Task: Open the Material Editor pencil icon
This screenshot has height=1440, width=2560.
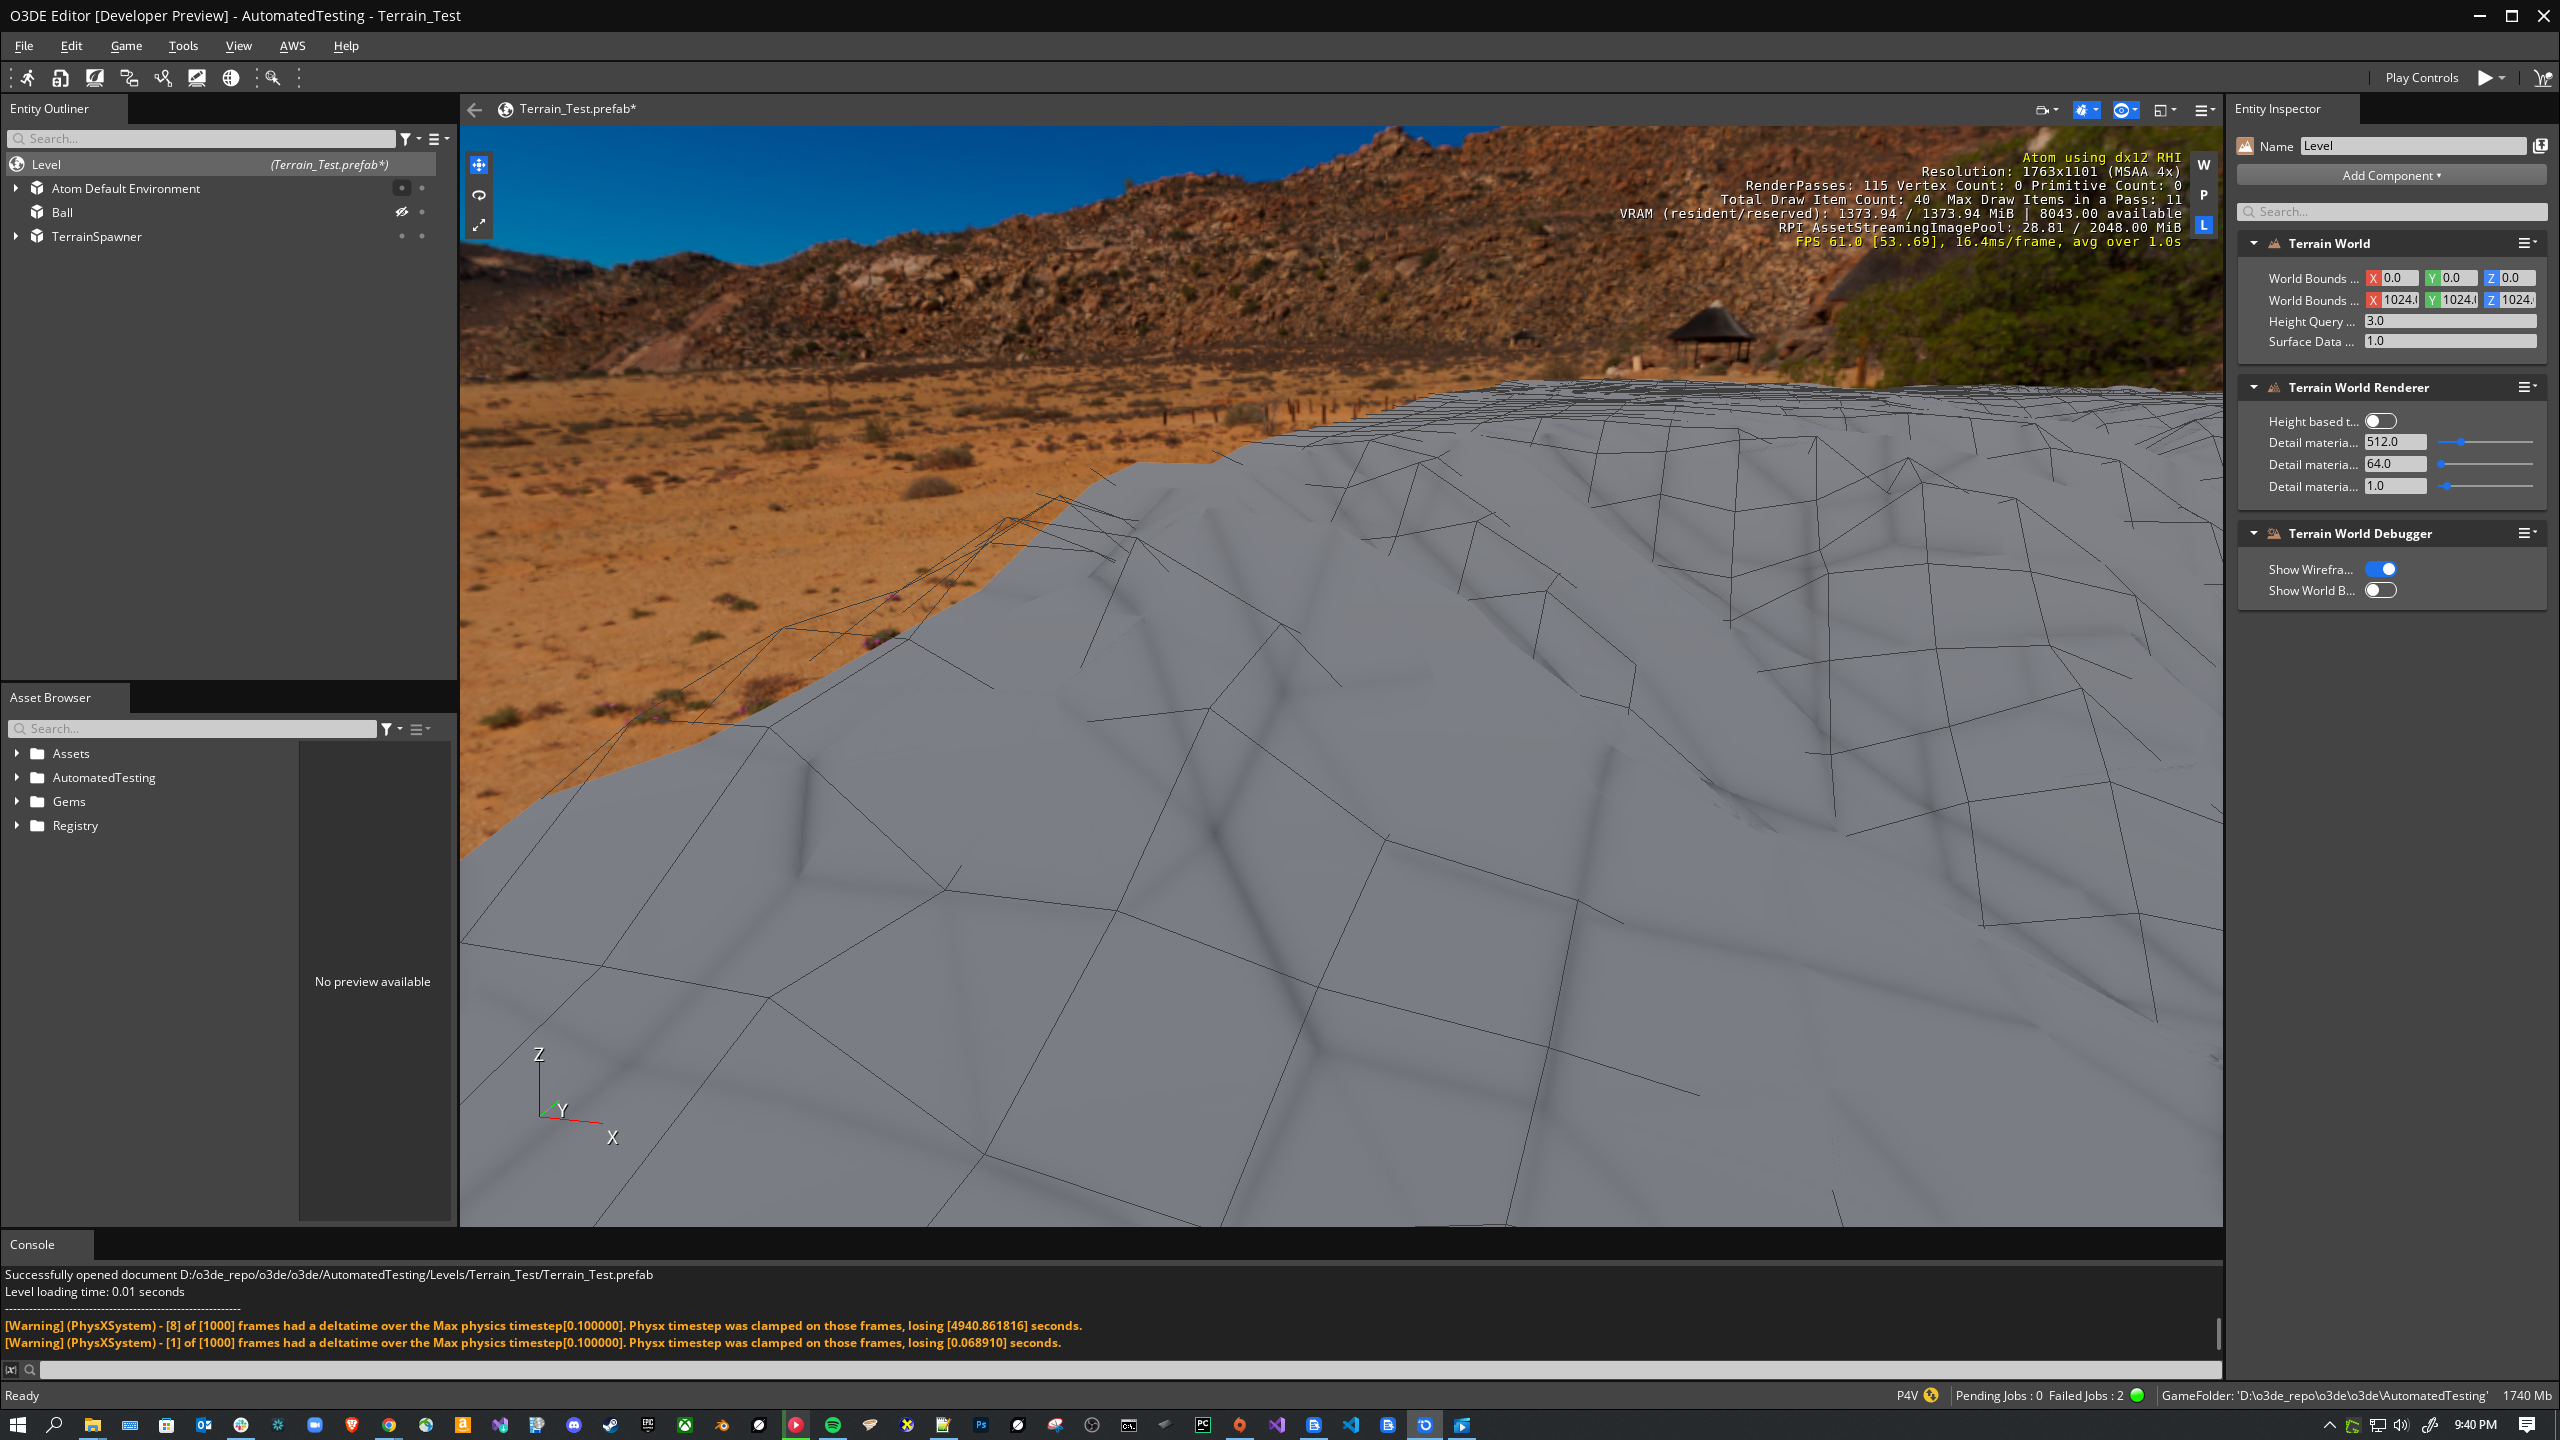Action: click(197, 78)
